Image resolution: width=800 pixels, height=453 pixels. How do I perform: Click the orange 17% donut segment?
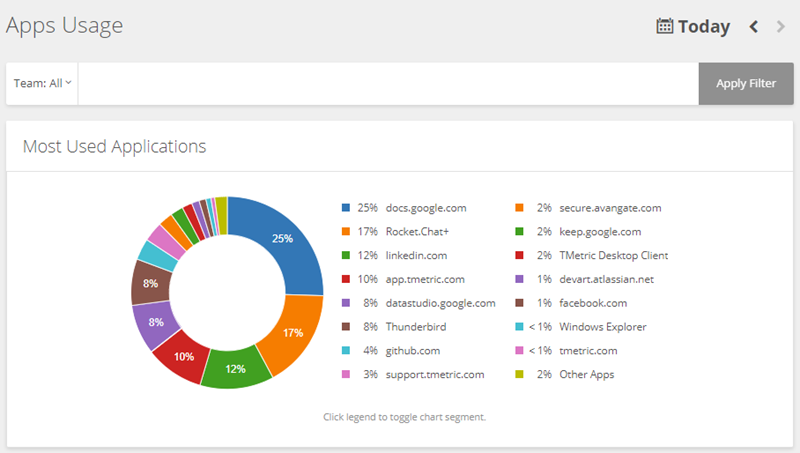tap(292, 333)
